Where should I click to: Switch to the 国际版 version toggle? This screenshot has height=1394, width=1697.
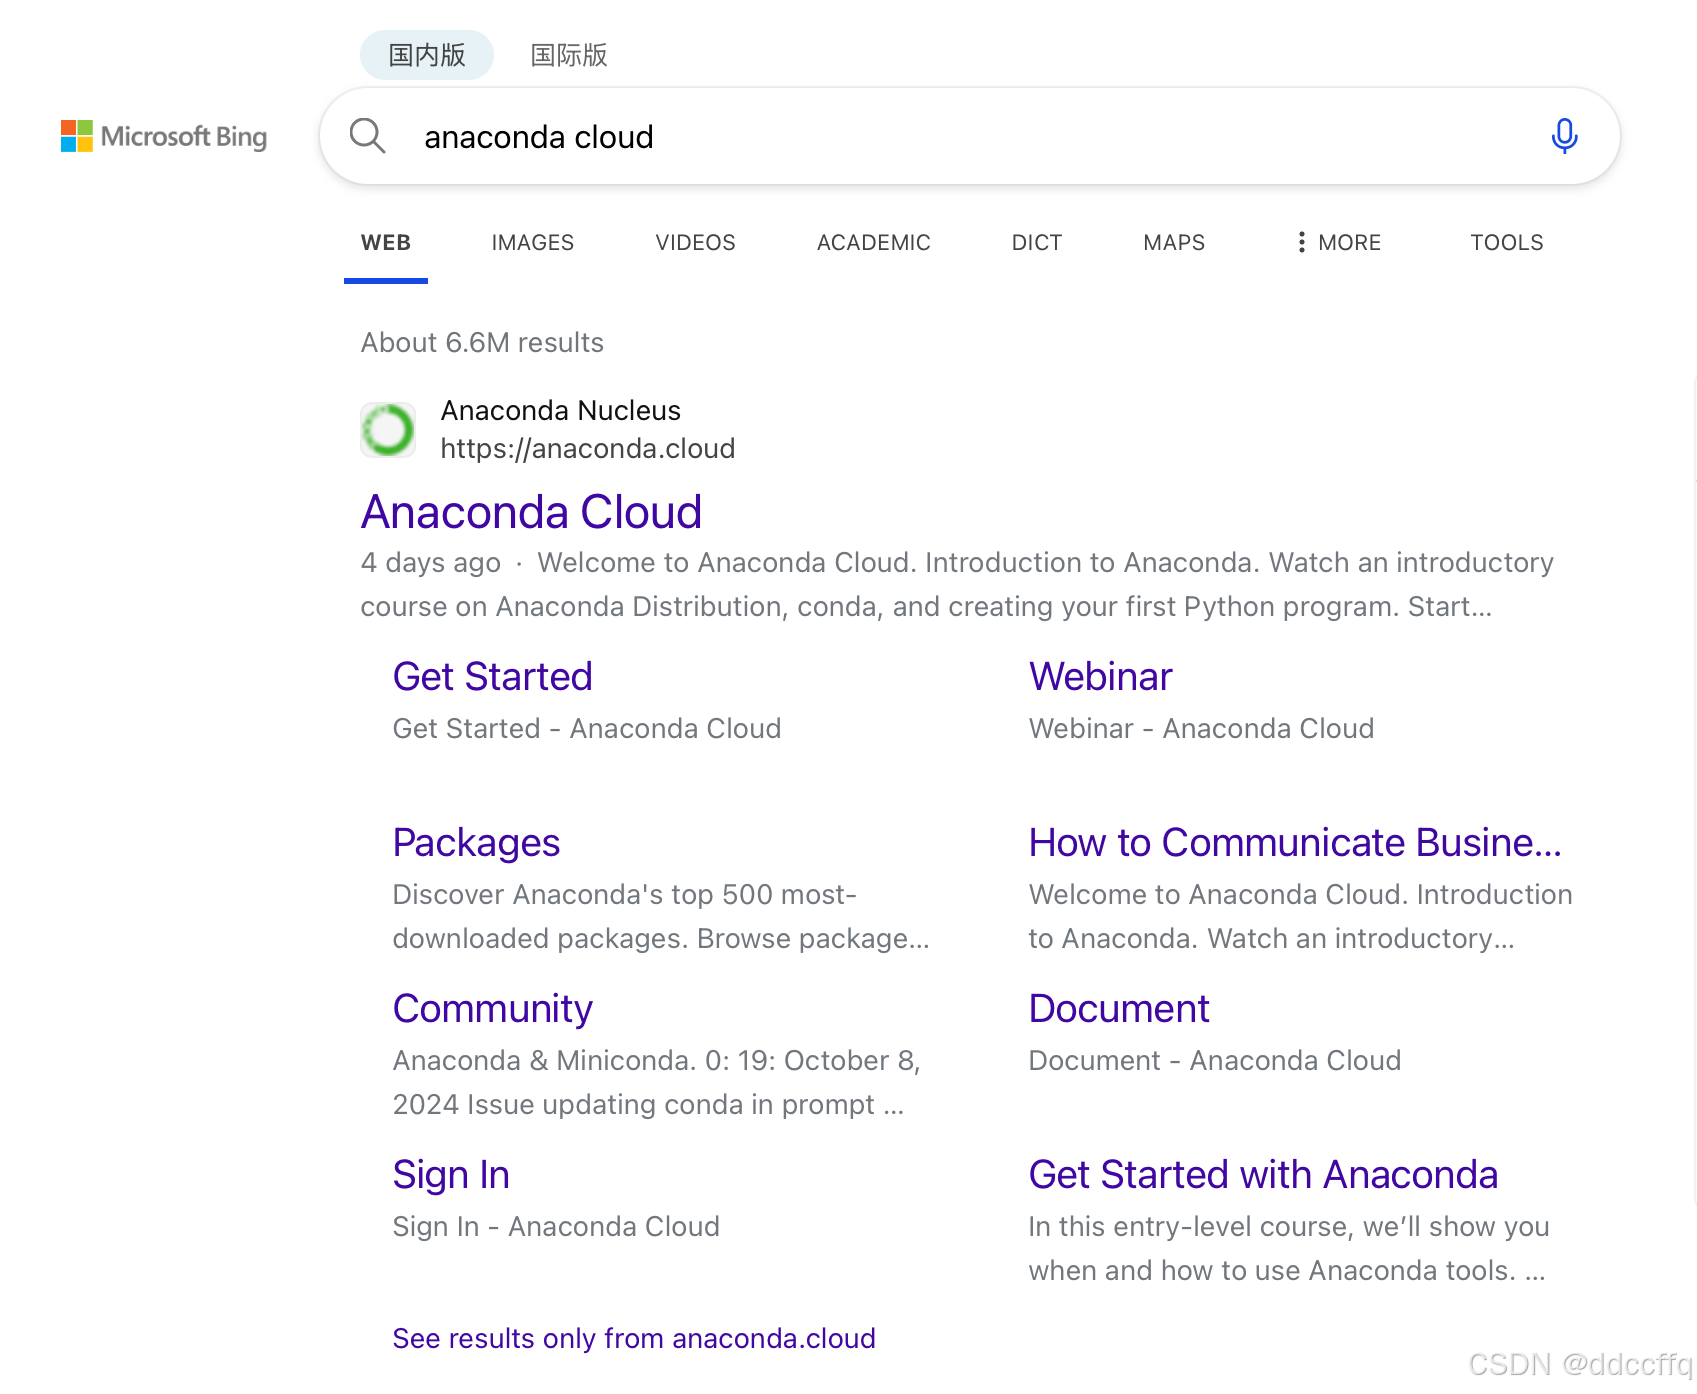tap(569, 55)
